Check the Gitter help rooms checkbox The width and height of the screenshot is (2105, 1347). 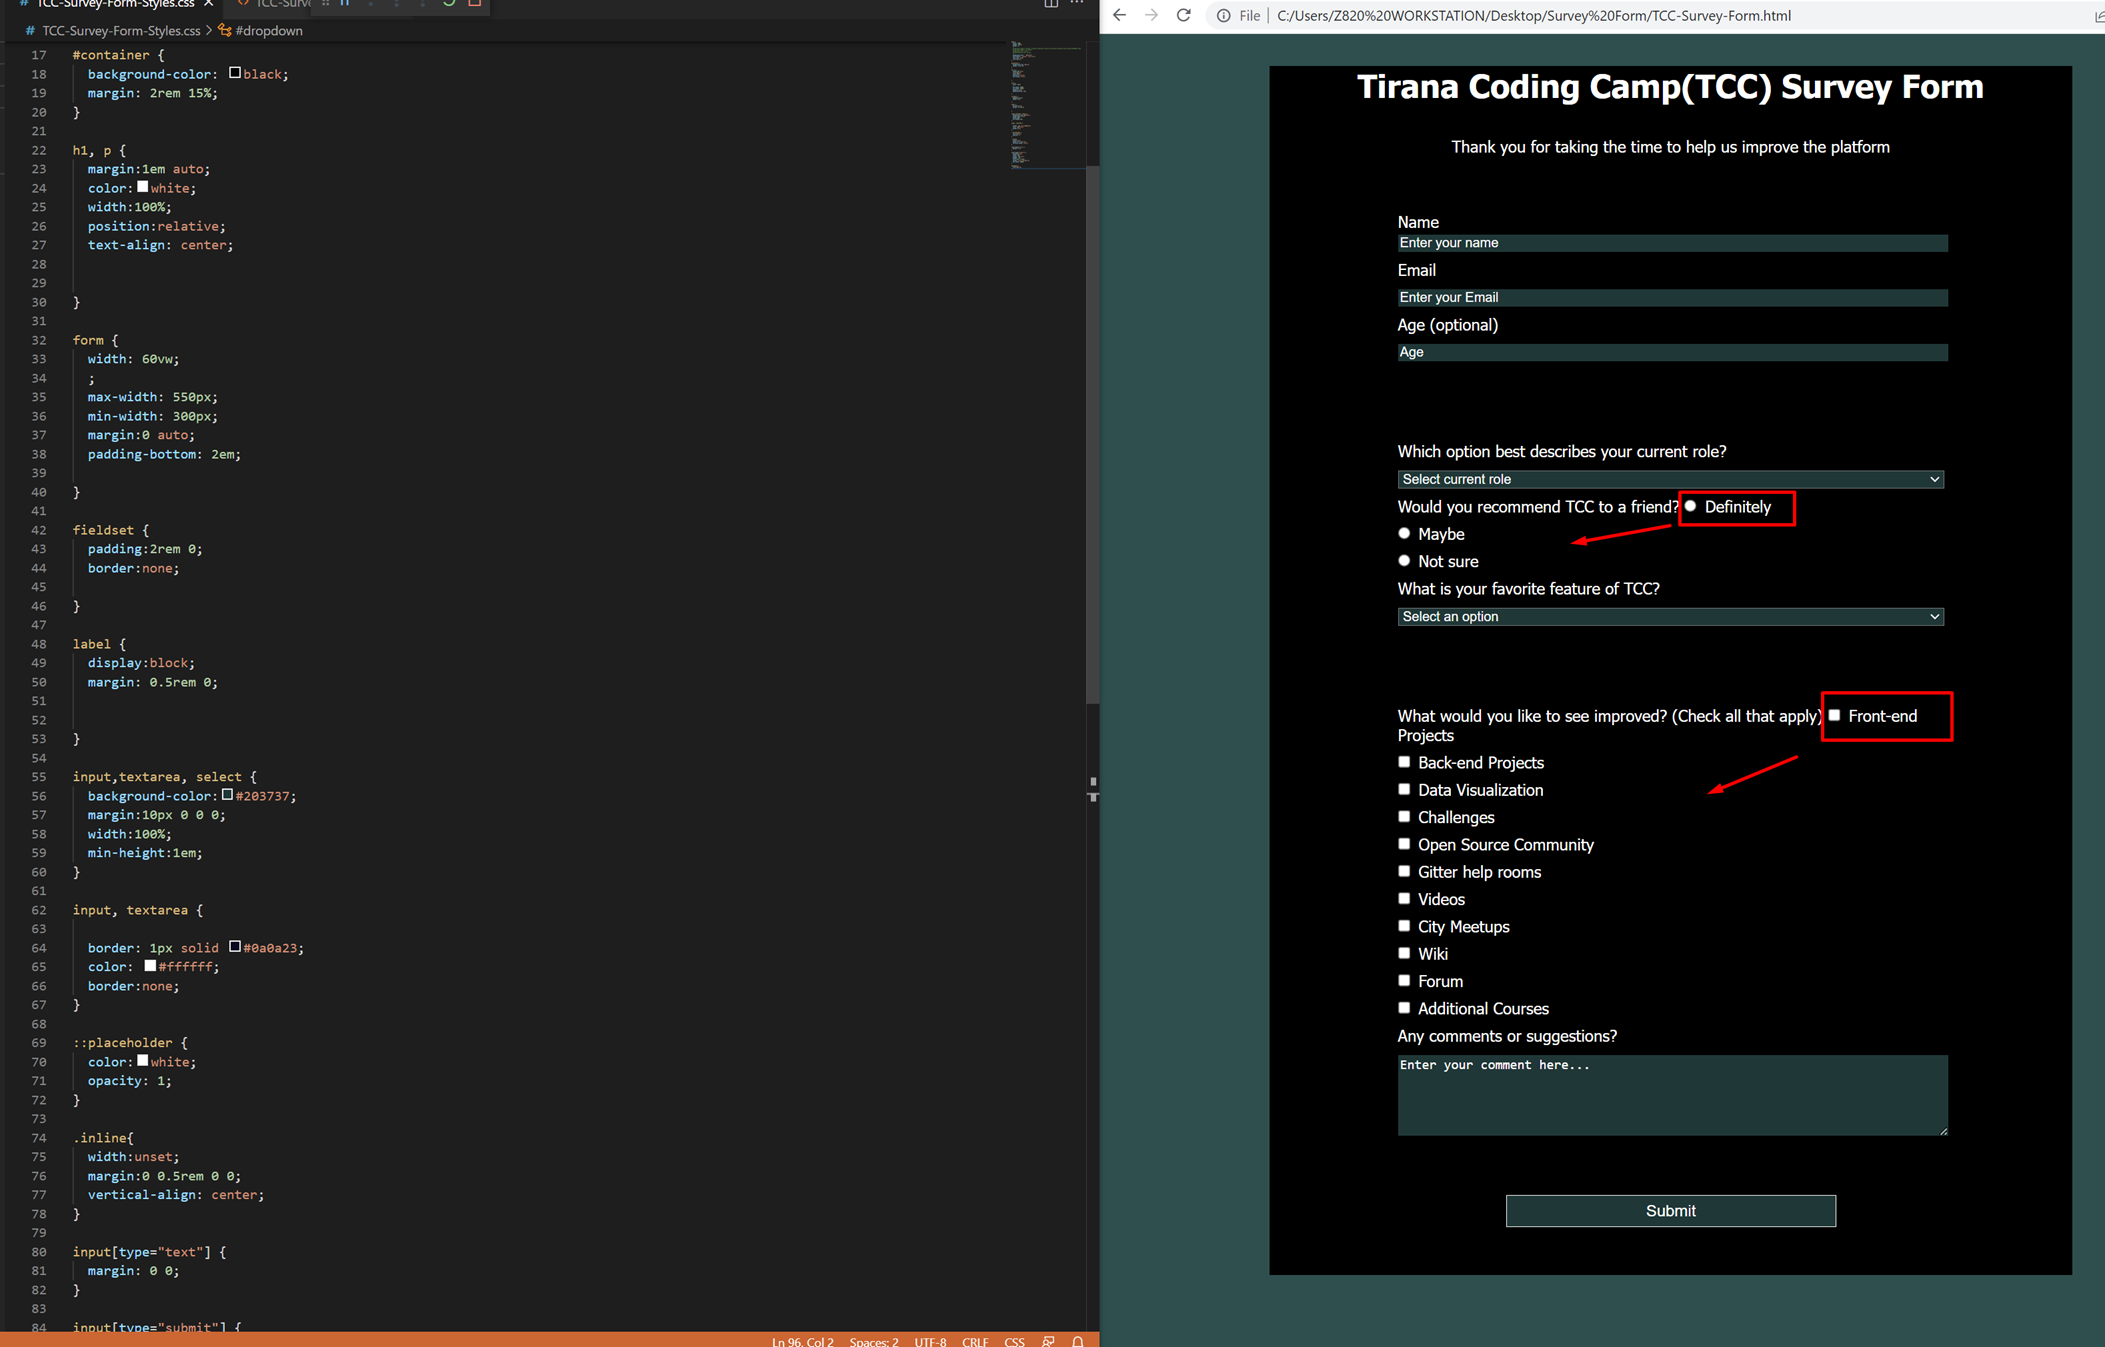[x=1404, y=871]
